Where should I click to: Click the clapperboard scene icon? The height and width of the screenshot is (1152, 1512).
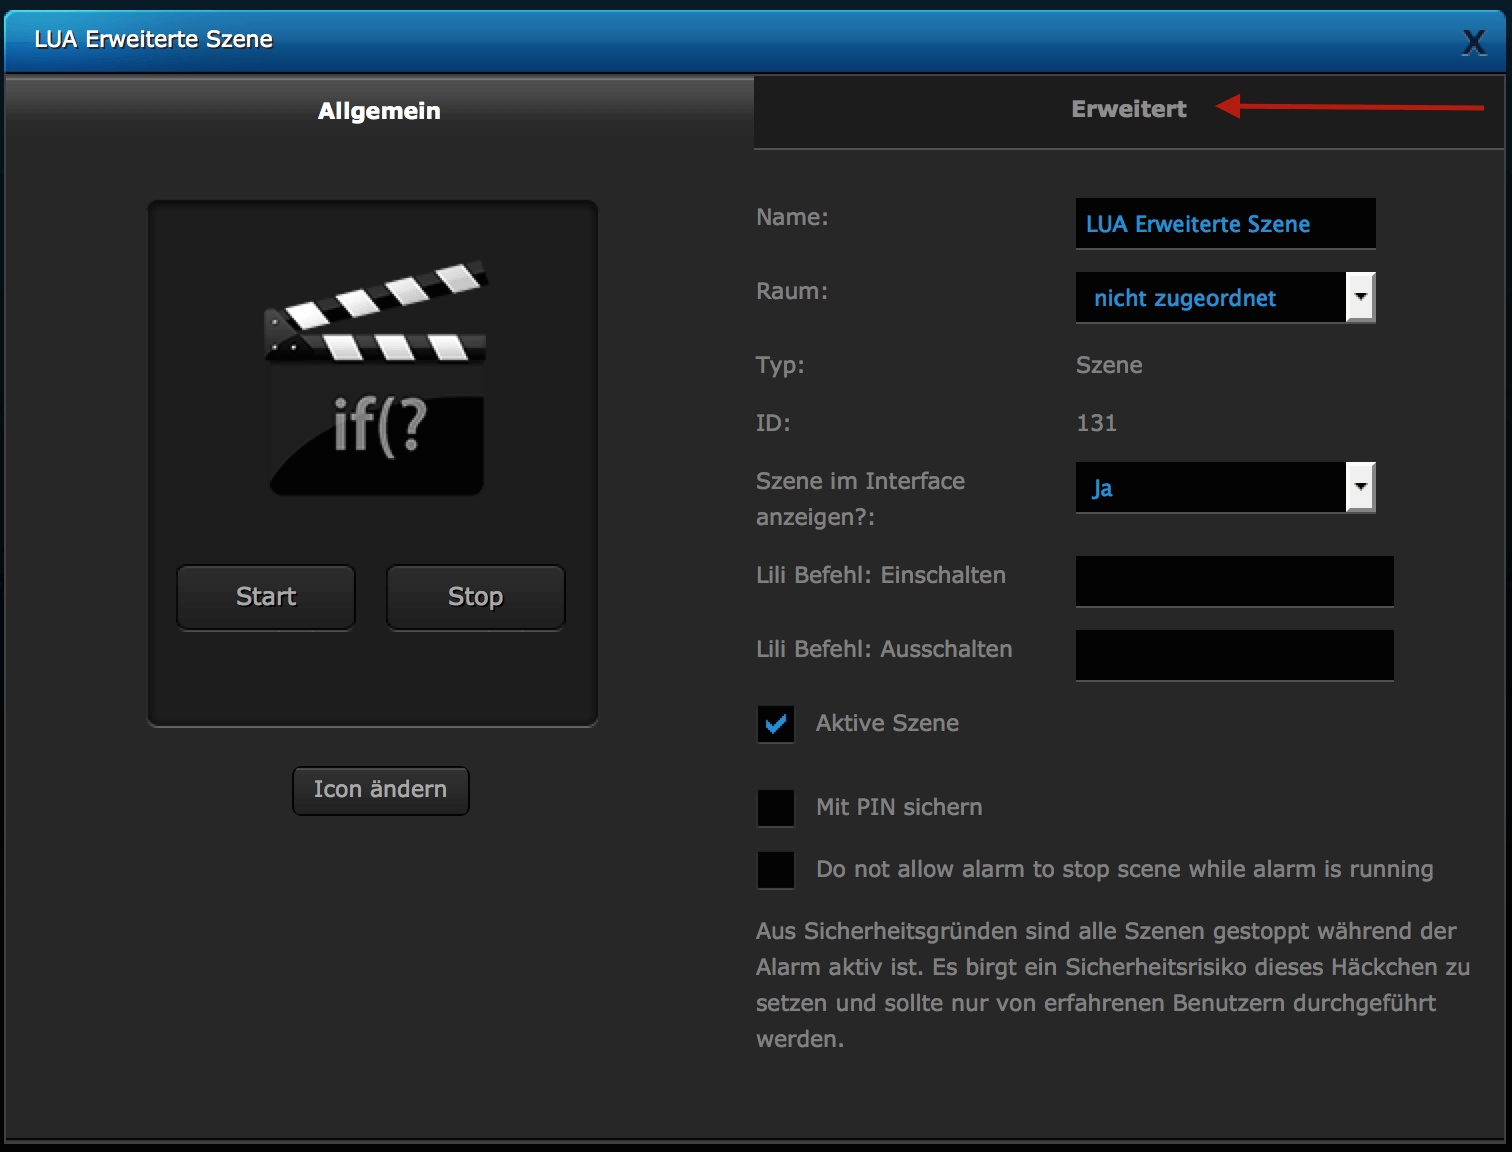click(x=375, y=379)
